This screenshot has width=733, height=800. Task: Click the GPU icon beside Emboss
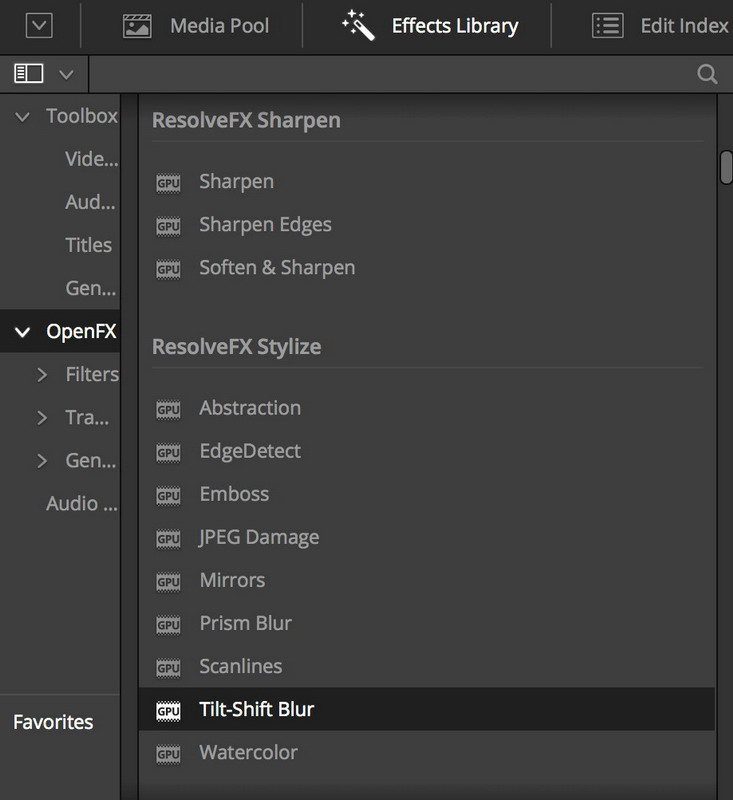pyautogui.click(x=168, y=495)
